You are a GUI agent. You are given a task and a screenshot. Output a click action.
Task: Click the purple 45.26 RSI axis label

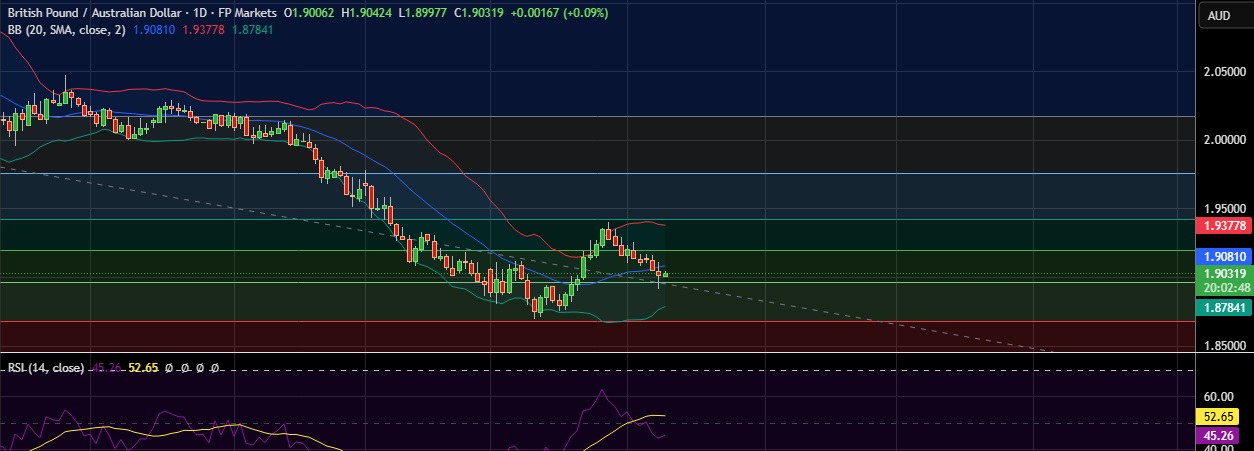1217,435
